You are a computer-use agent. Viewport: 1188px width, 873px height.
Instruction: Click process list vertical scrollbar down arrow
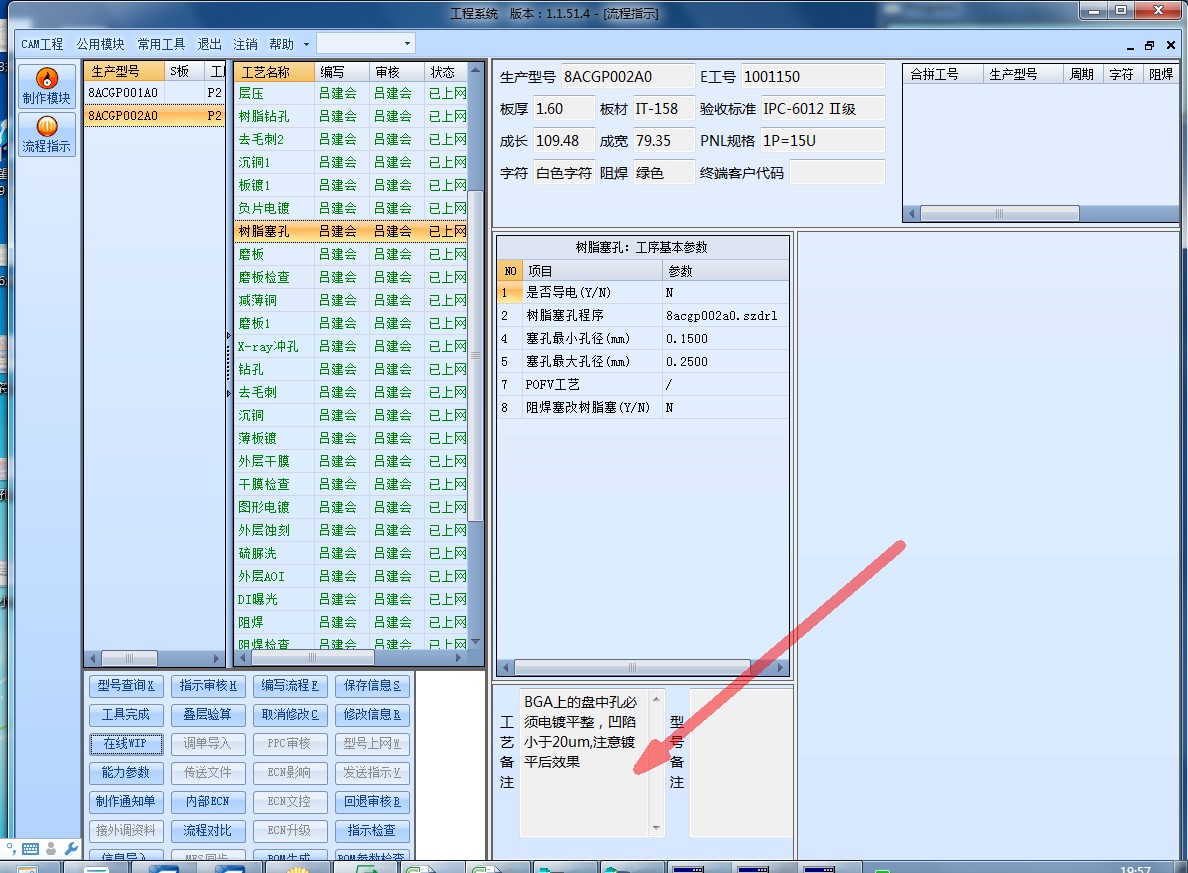(476, 642)
